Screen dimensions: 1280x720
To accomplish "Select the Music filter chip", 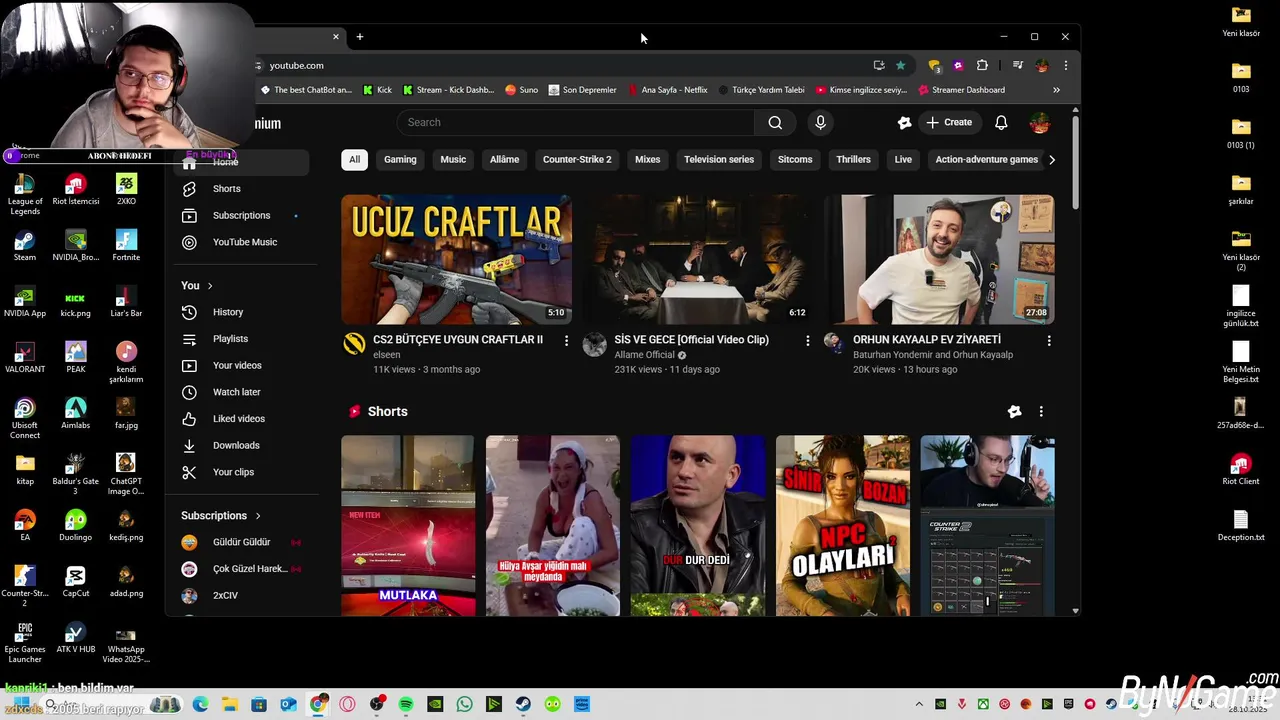I will point(453,159).
